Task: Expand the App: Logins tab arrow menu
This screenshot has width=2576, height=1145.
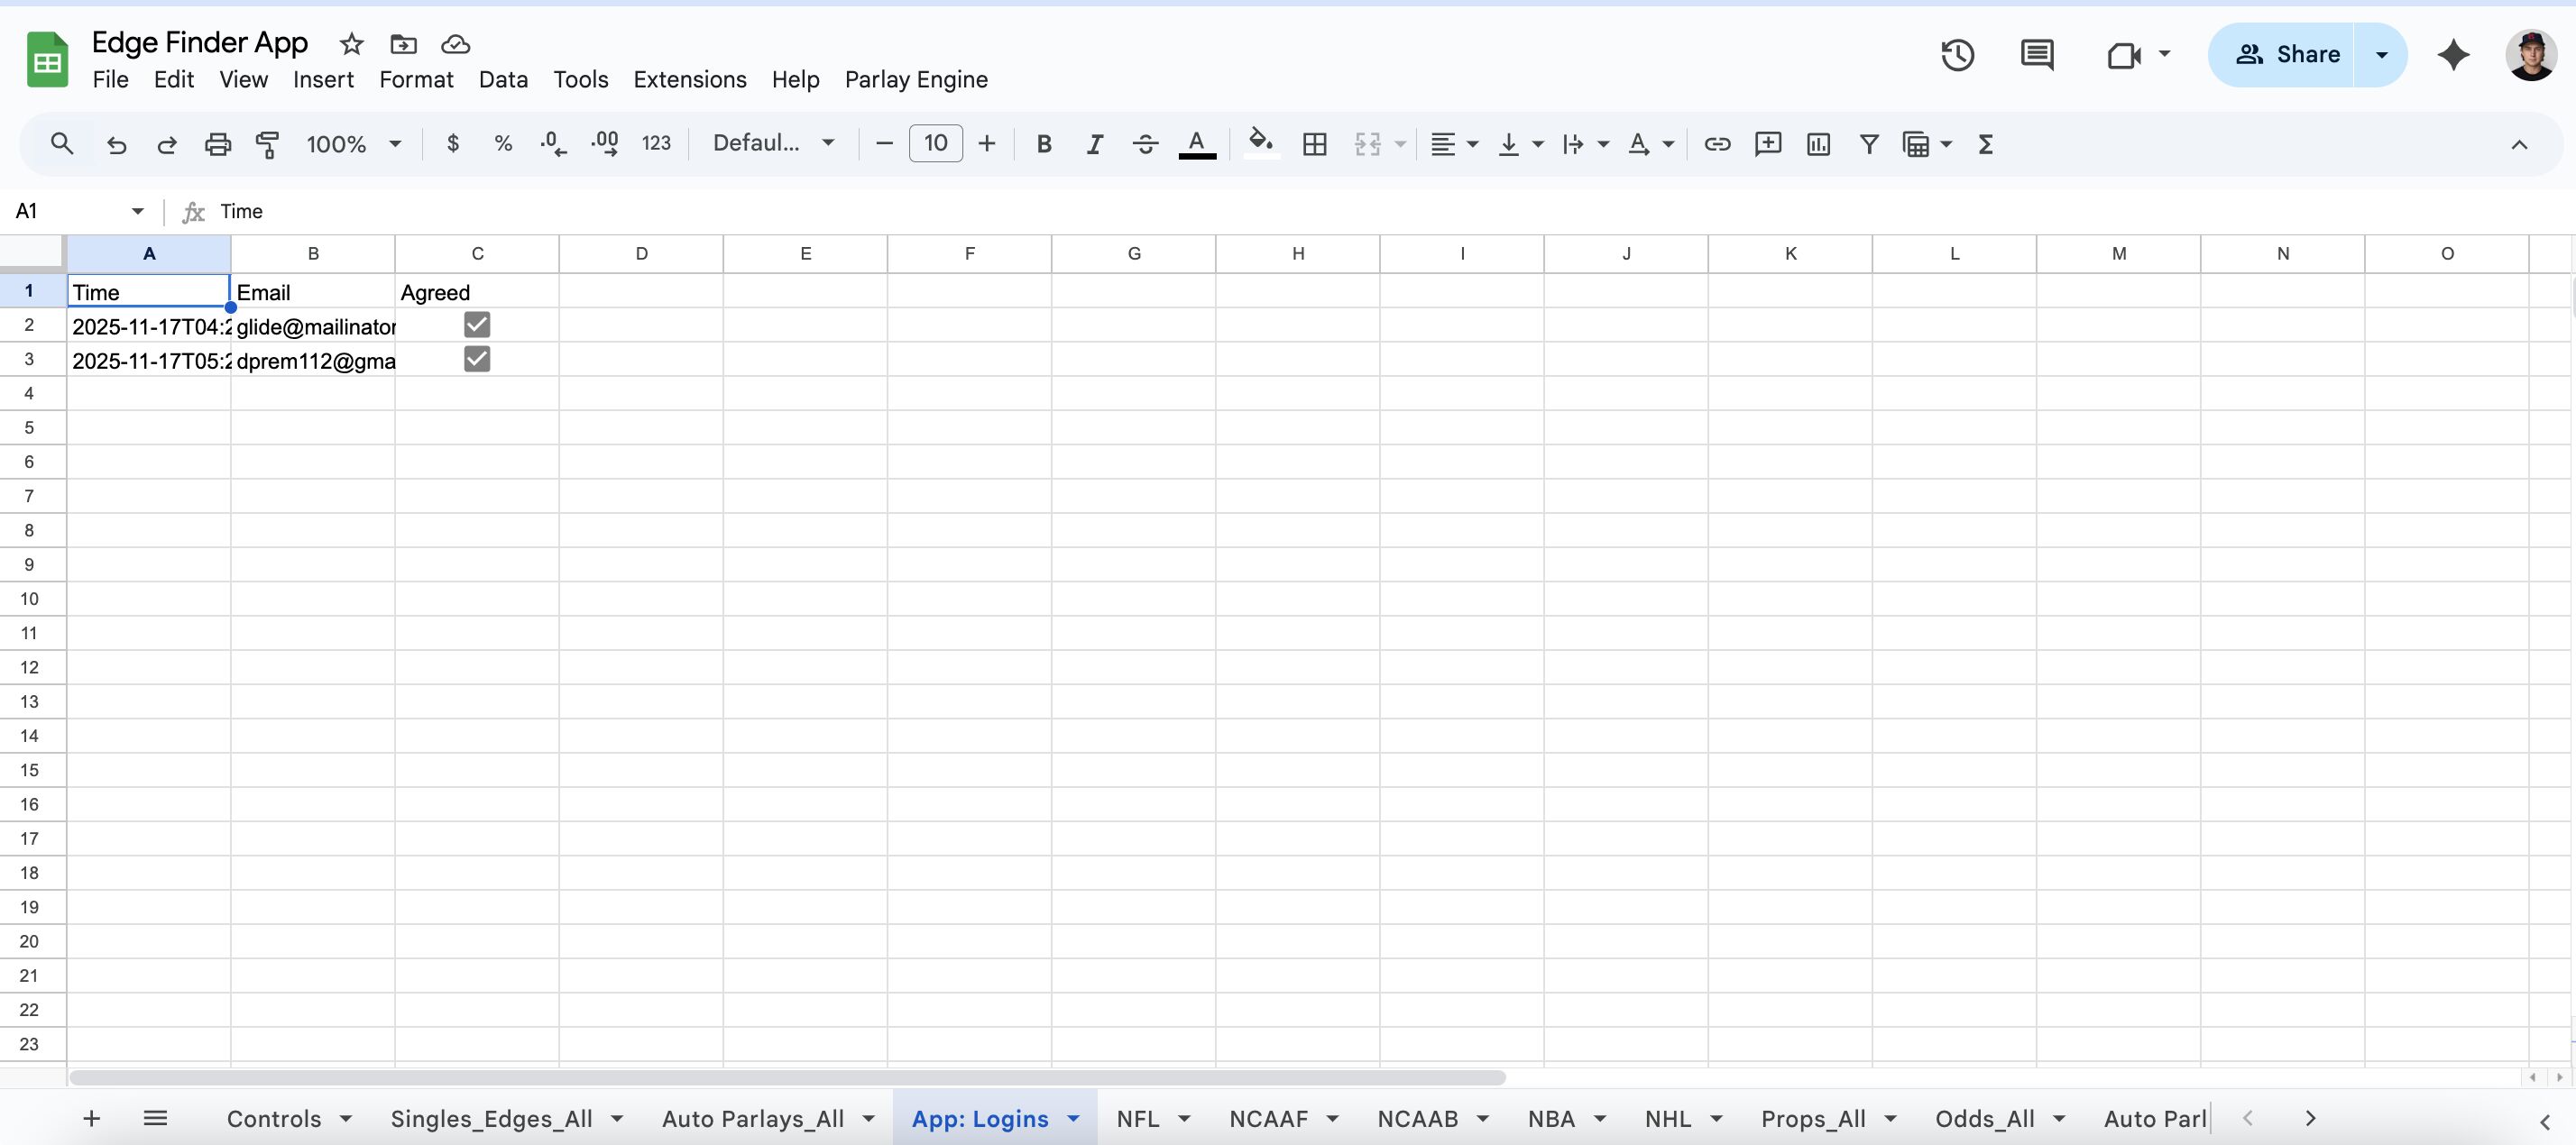Action: coord(1074,1118)
